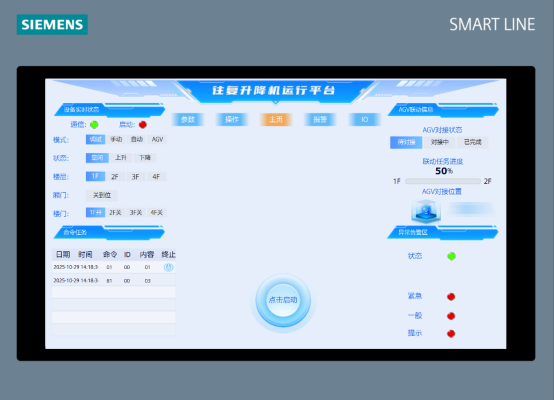The width and height of the screenshot is (554, 400).
Task: Click the SMART LINE label
Action: click(492, 24)
